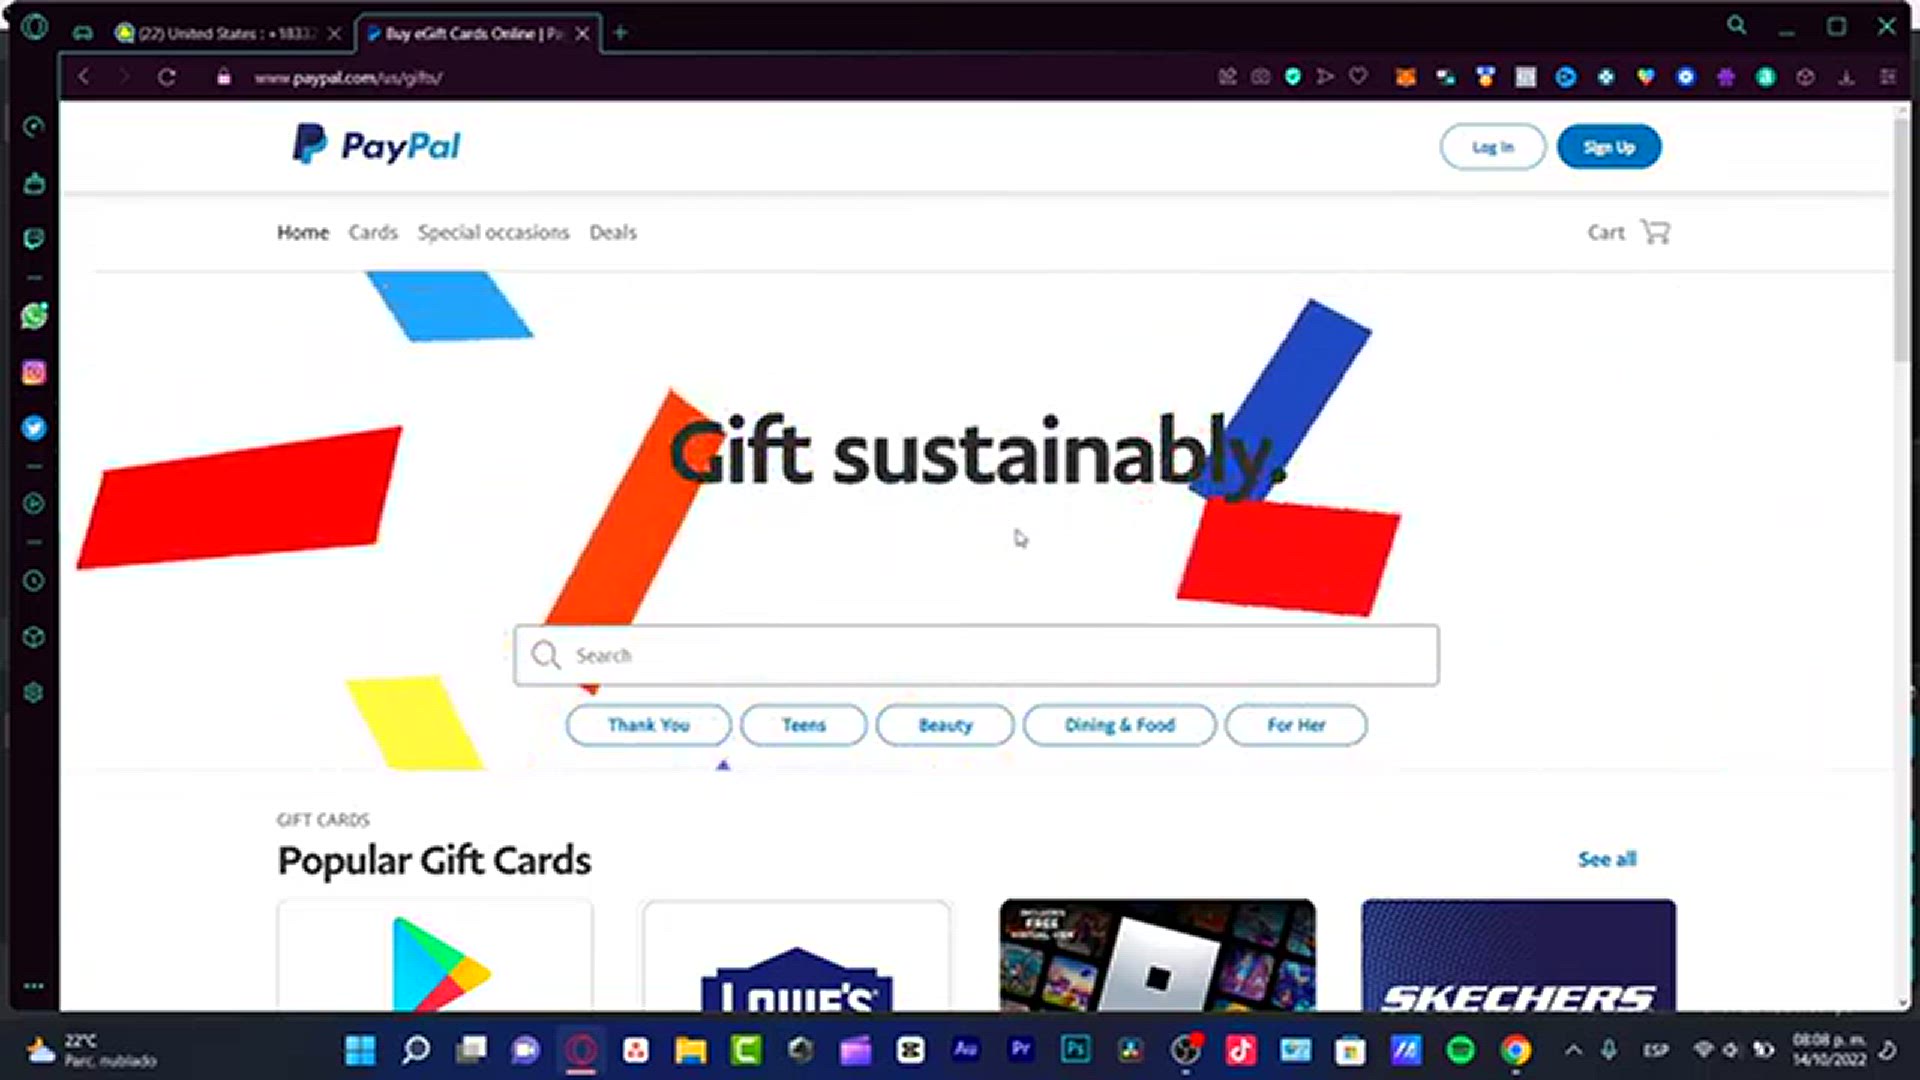Click the site padlock security icon

[x=224, y=77]
